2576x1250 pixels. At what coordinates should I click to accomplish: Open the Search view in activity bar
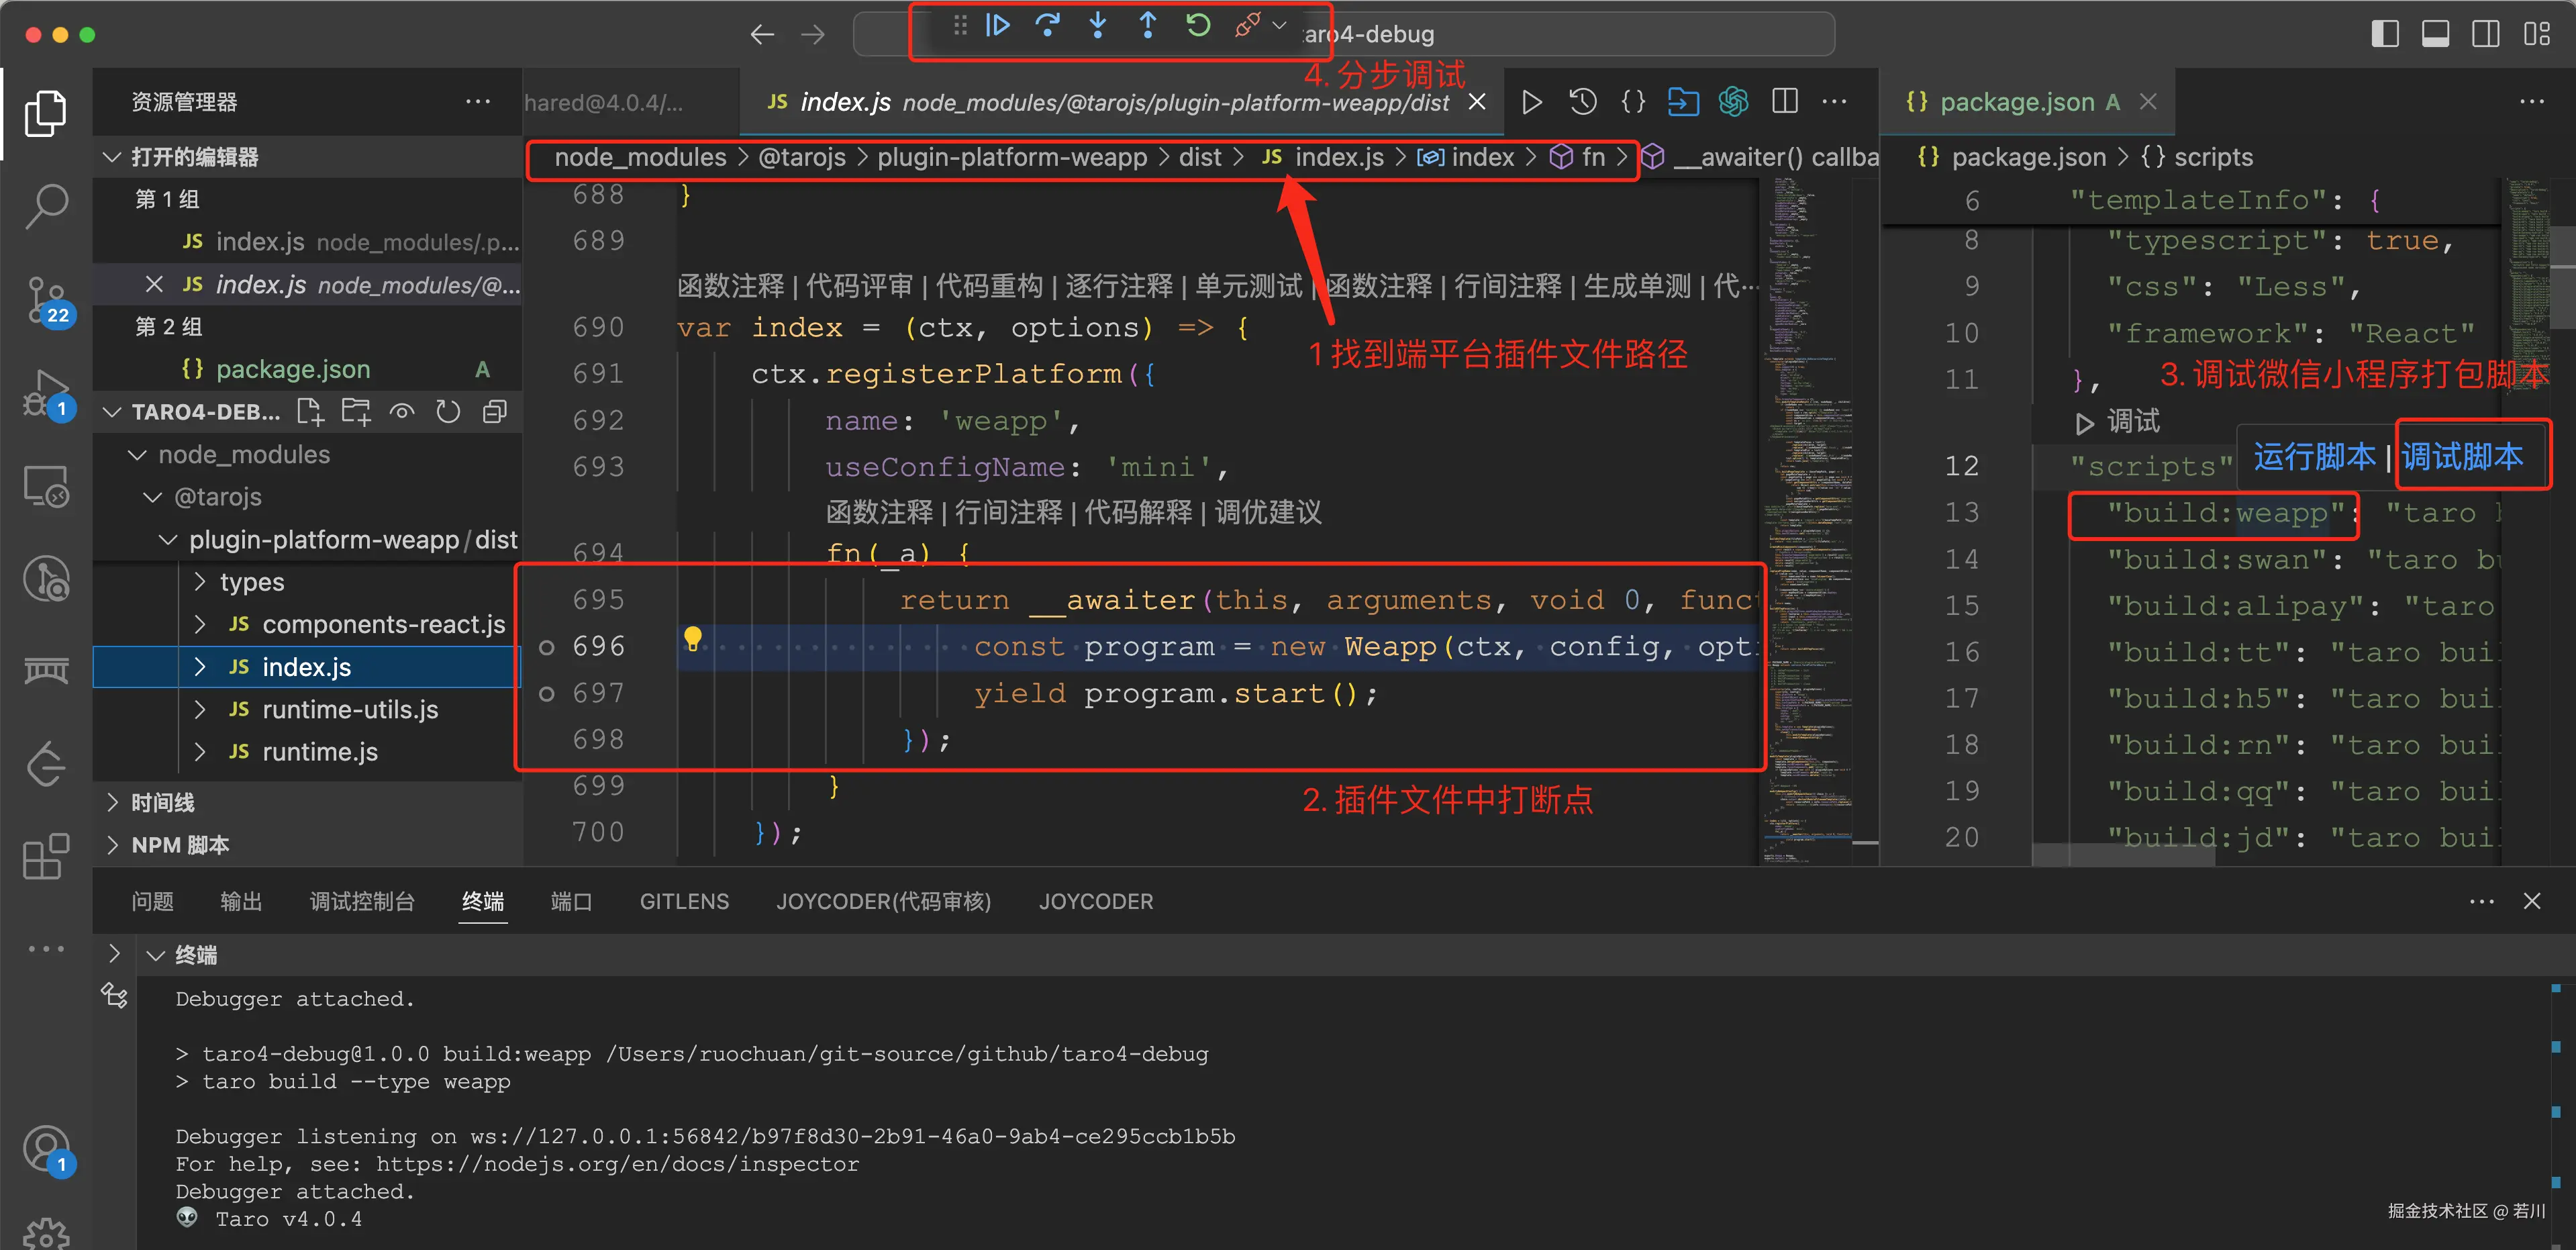[46, 206]
